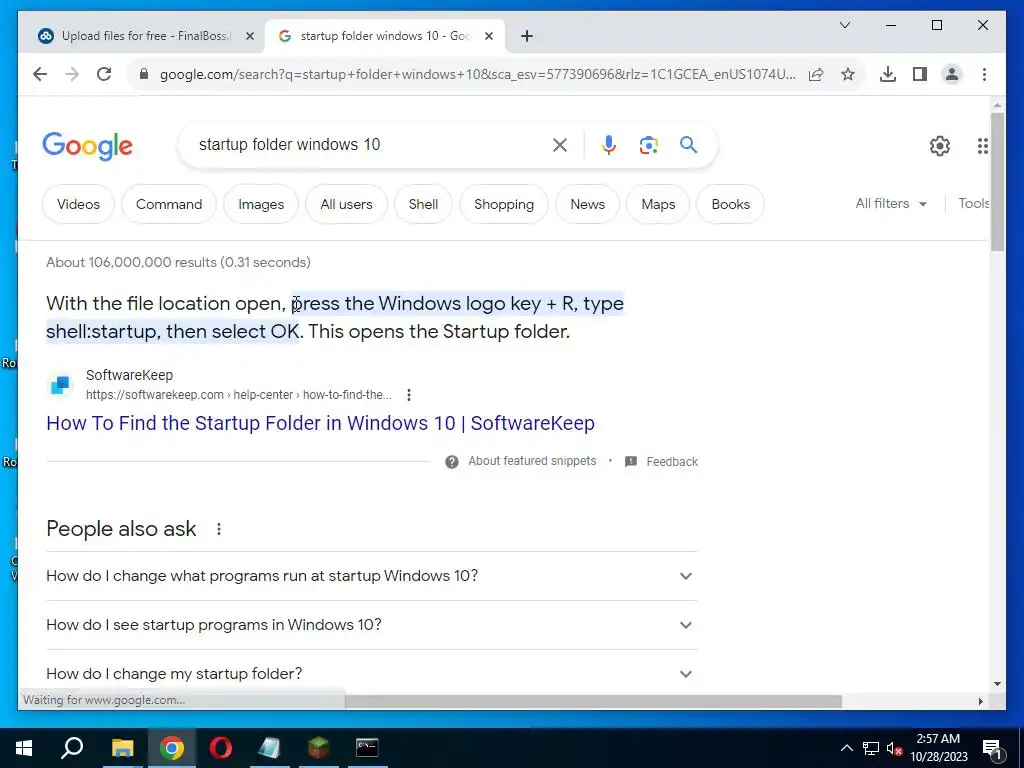The height and width of the screenshot is (768, 1024).
Task: Select the All users filter chip
Action: pos(346,204)
